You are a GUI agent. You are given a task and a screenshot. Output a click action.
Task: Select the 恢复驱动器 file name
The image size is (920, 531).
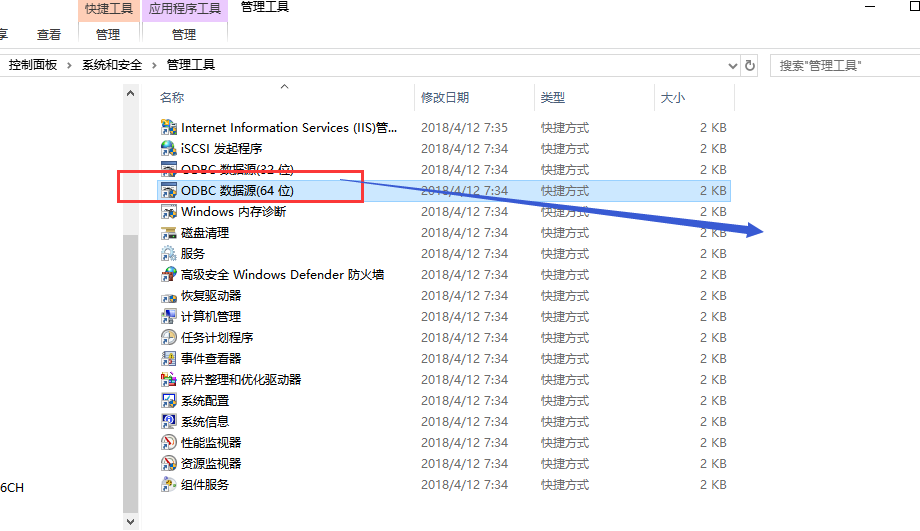pyautogui.click(x=211, y=296)
